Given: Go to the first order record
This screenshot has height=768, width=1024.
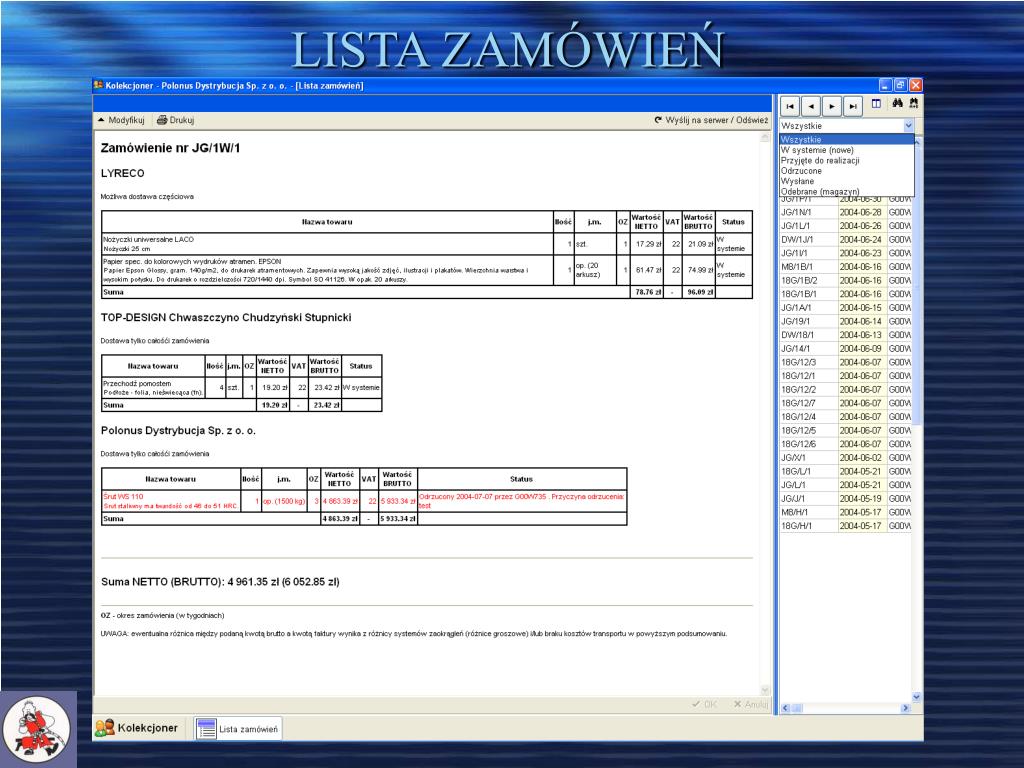Looking at the screenshot, I should pyautogui.click(x=790, y=106).
